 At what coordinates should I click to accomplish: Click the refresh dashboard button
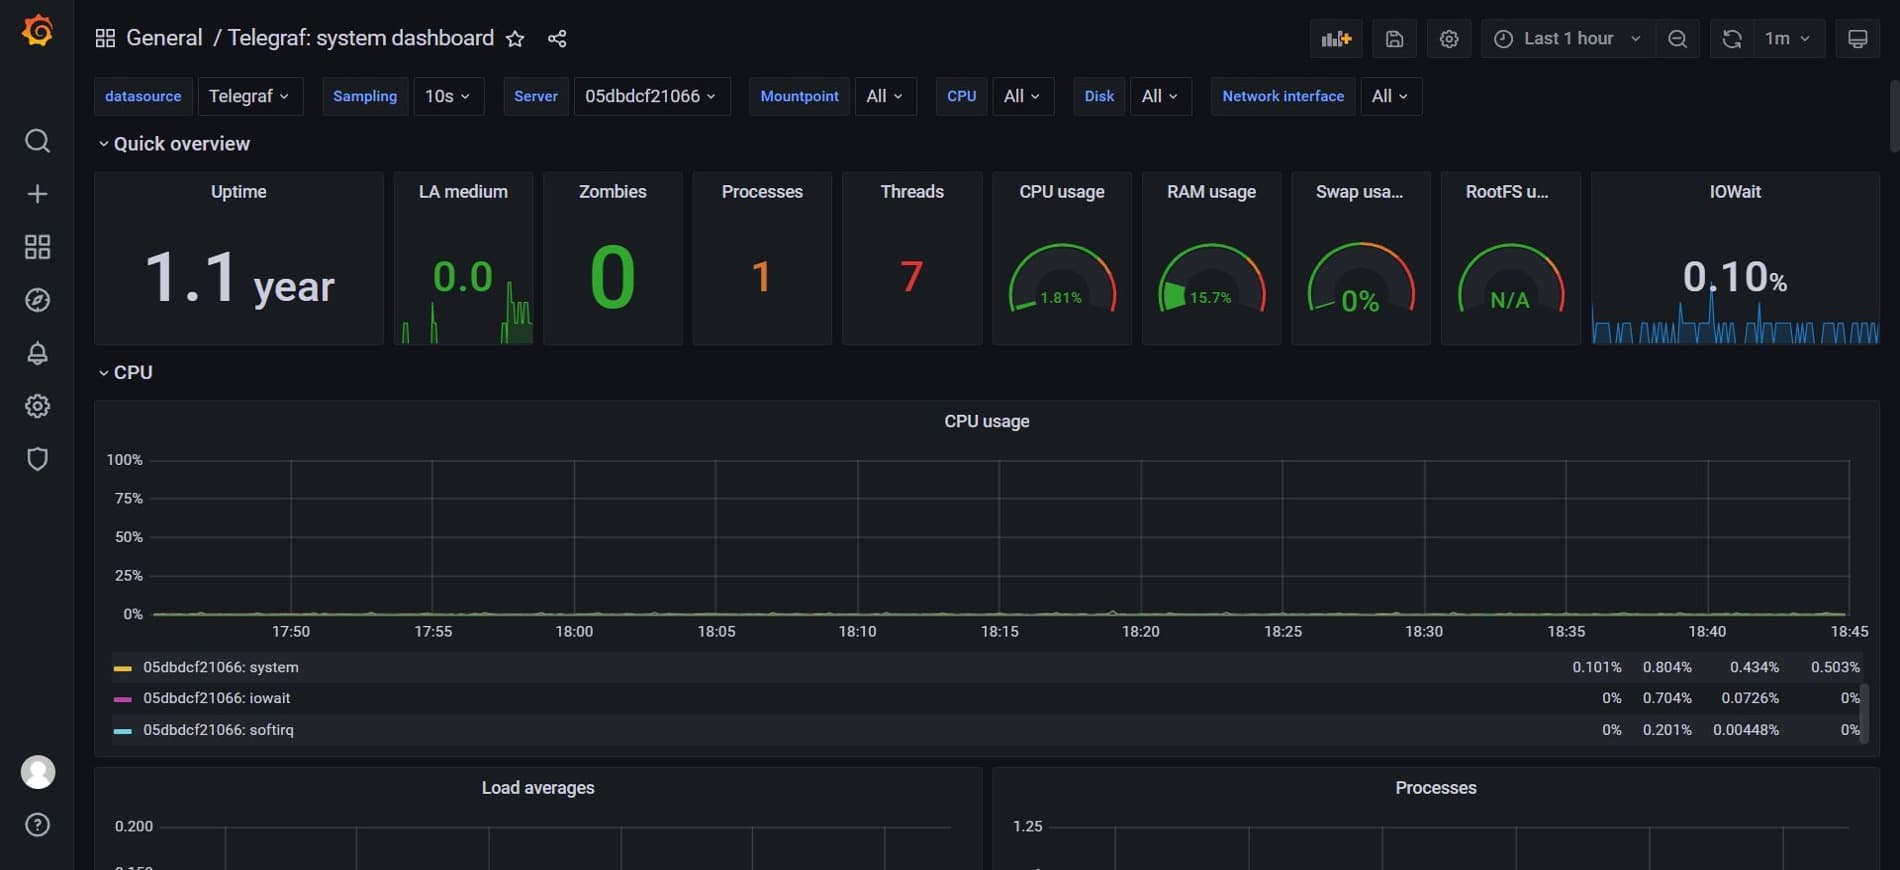1732,39
